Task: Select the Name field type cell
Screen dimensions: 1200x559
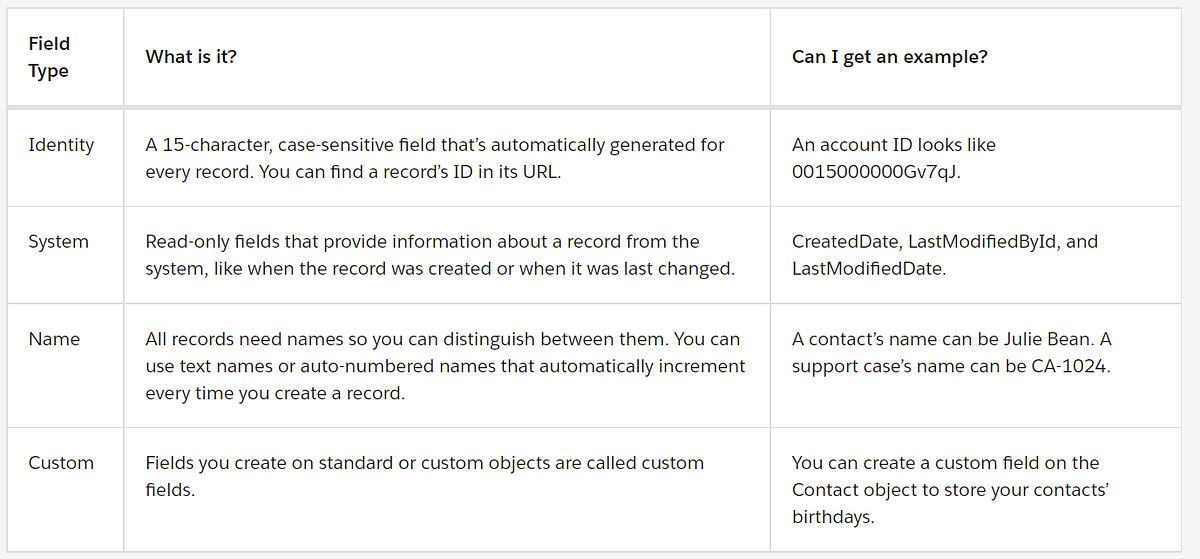Action: click(x=54, y=339)
